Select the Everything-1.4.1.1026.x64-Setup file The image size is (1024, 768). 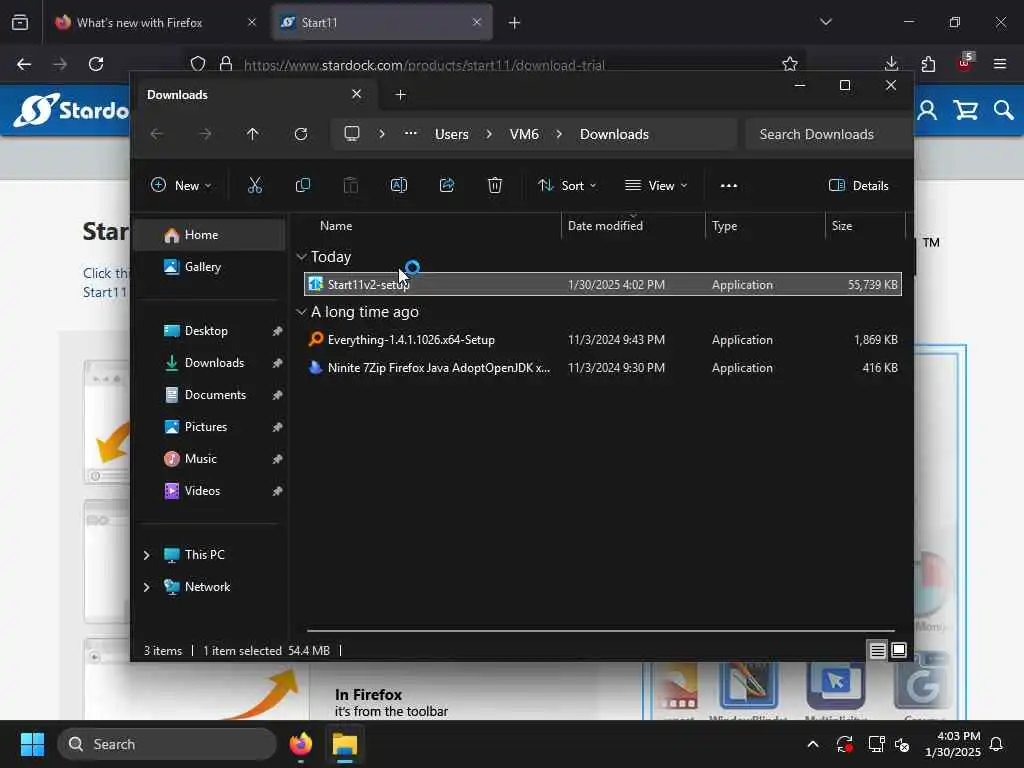tap(603, 340)
